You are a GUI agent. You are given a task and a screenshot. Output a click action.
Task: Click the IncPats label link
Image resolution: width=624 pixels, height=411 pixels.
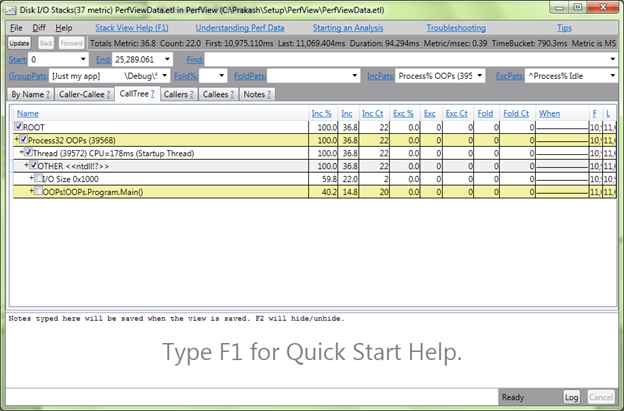pyautogui.click(x=380, y=76)
